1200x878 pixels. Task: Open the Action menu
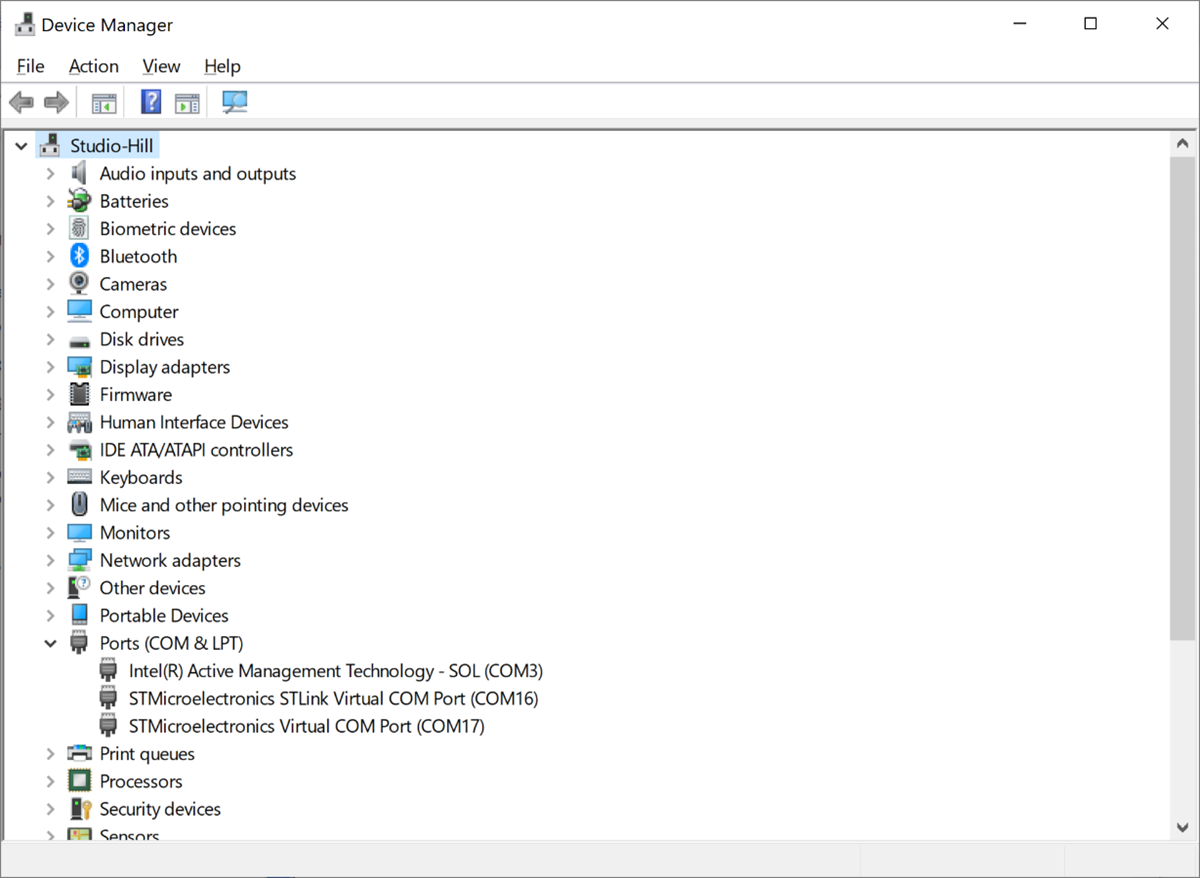[93, 66]
